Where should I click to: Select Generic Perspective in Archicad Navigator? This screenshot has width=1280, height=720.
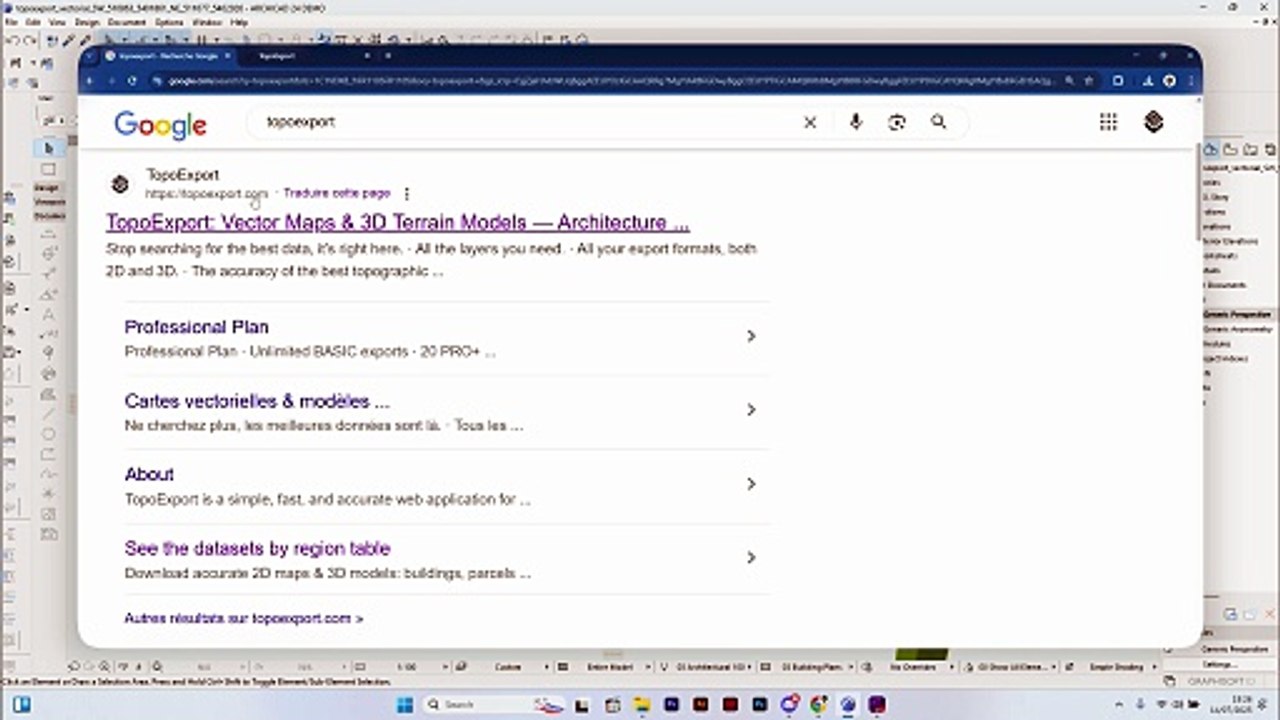[1236, 315]
